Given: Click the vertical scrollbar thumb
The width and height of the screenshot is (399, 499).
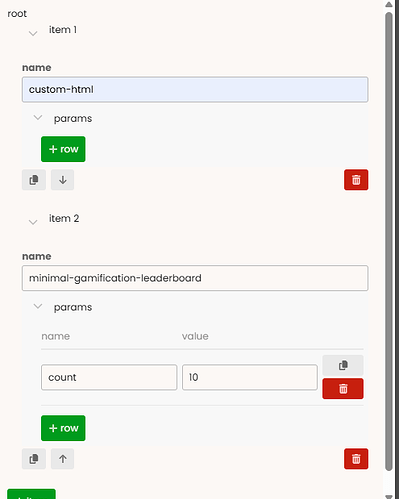Looking at the screenshot, I should tap(389, 242).
